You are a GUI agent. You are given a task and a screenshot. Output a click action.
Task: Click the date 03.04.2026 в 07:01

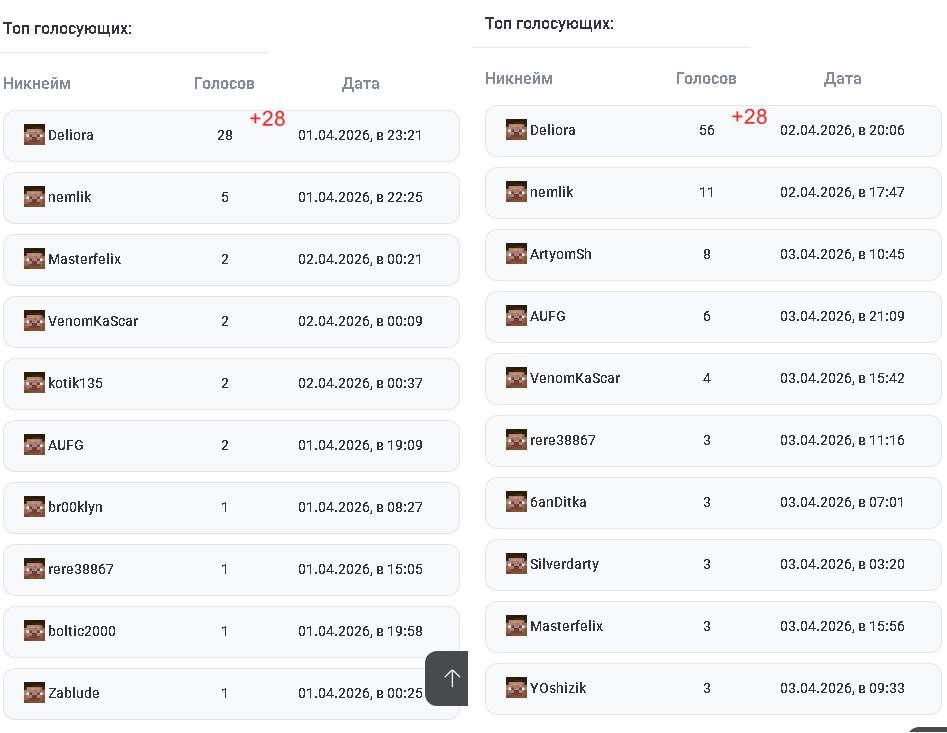point(842,502)
